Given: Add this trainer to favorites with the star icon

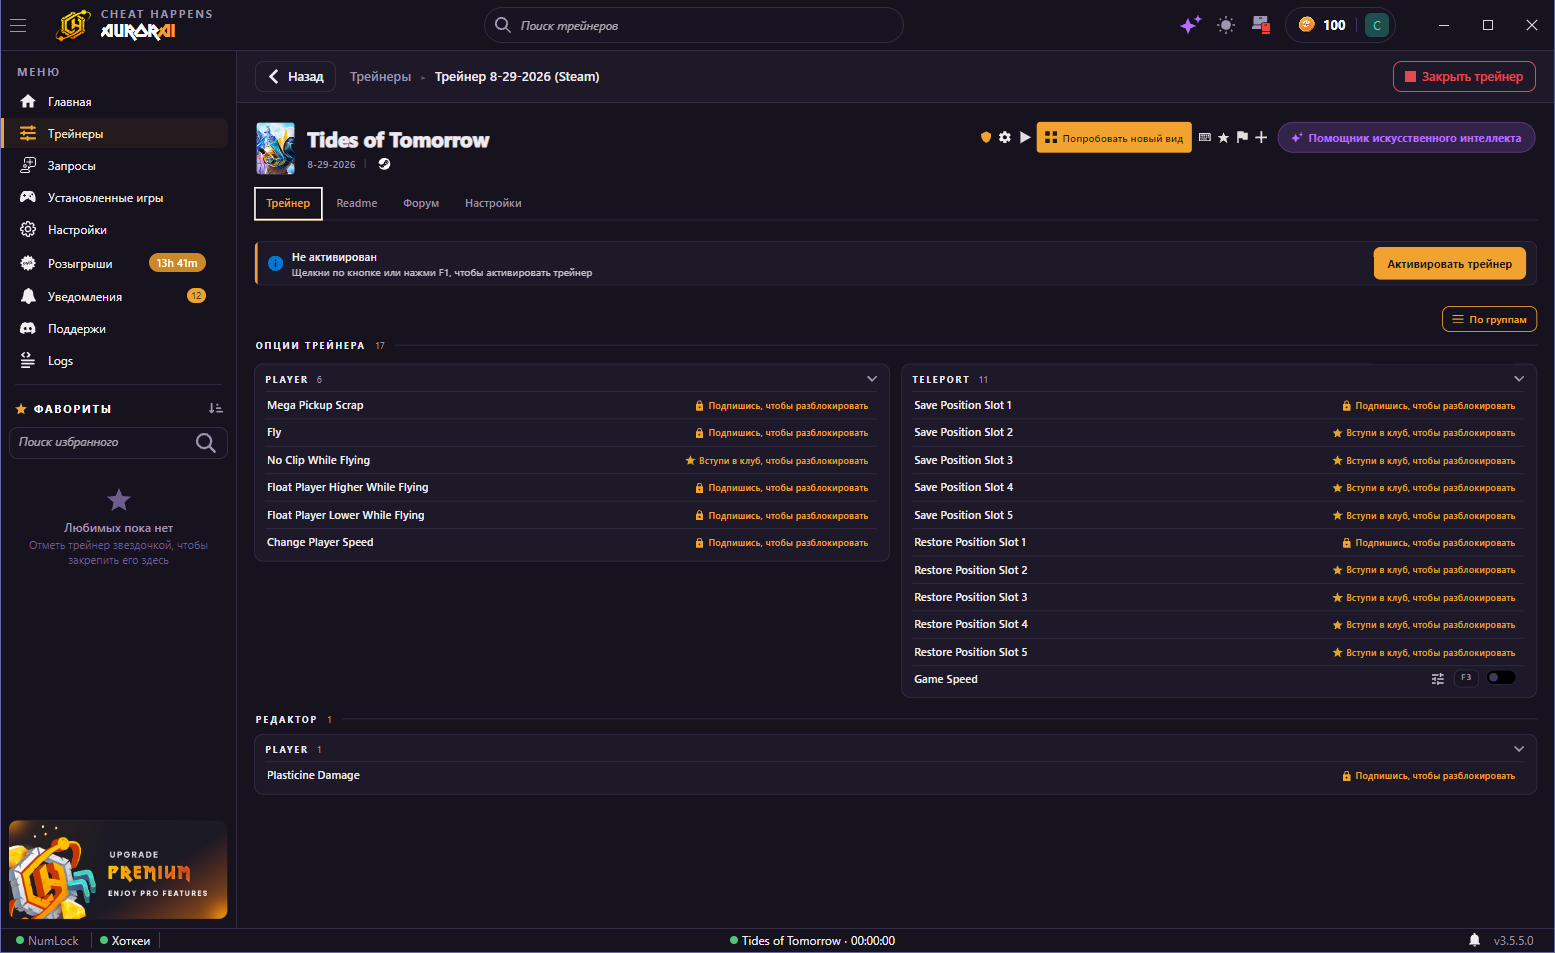Looking at the screenshot, I should point(1223,138).
